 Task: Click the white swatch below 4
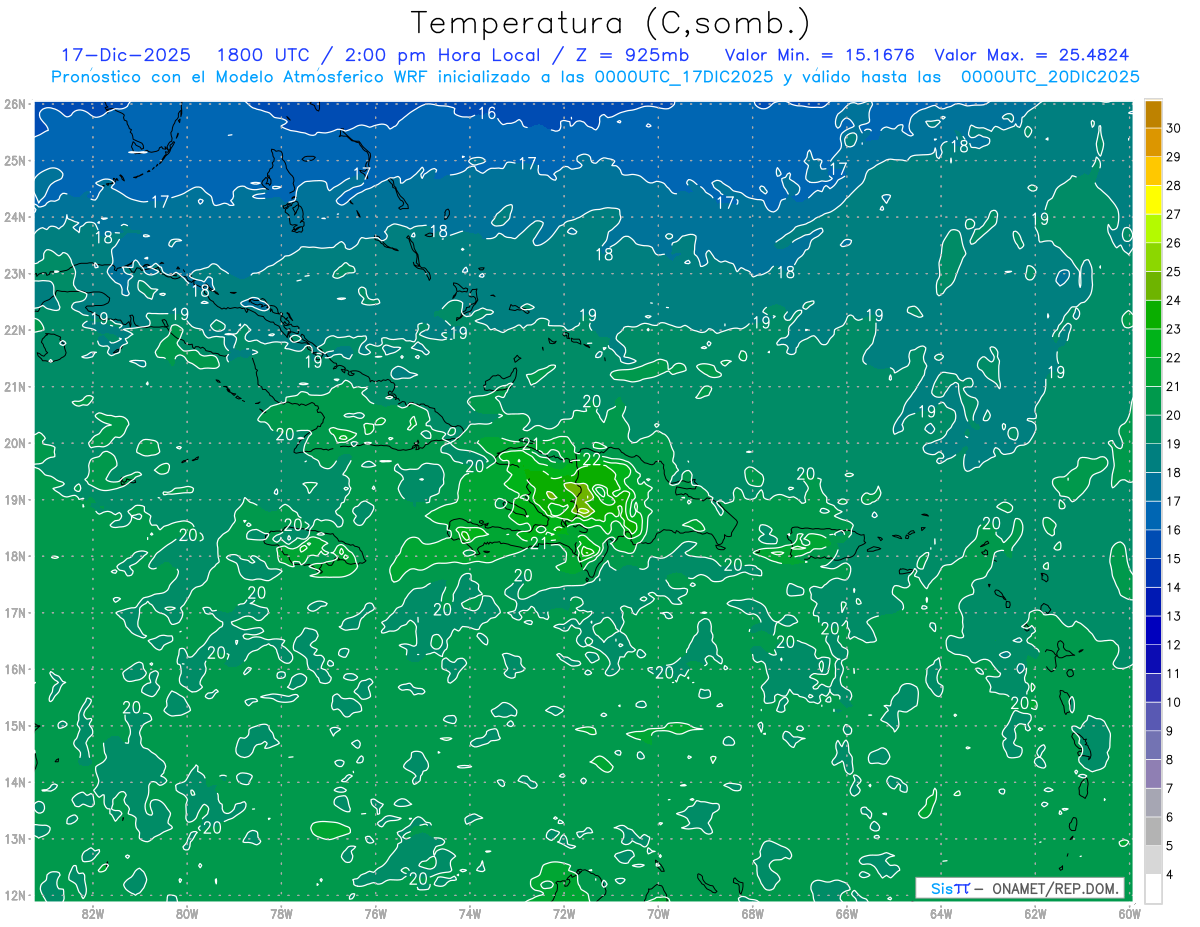(1153, 888)
